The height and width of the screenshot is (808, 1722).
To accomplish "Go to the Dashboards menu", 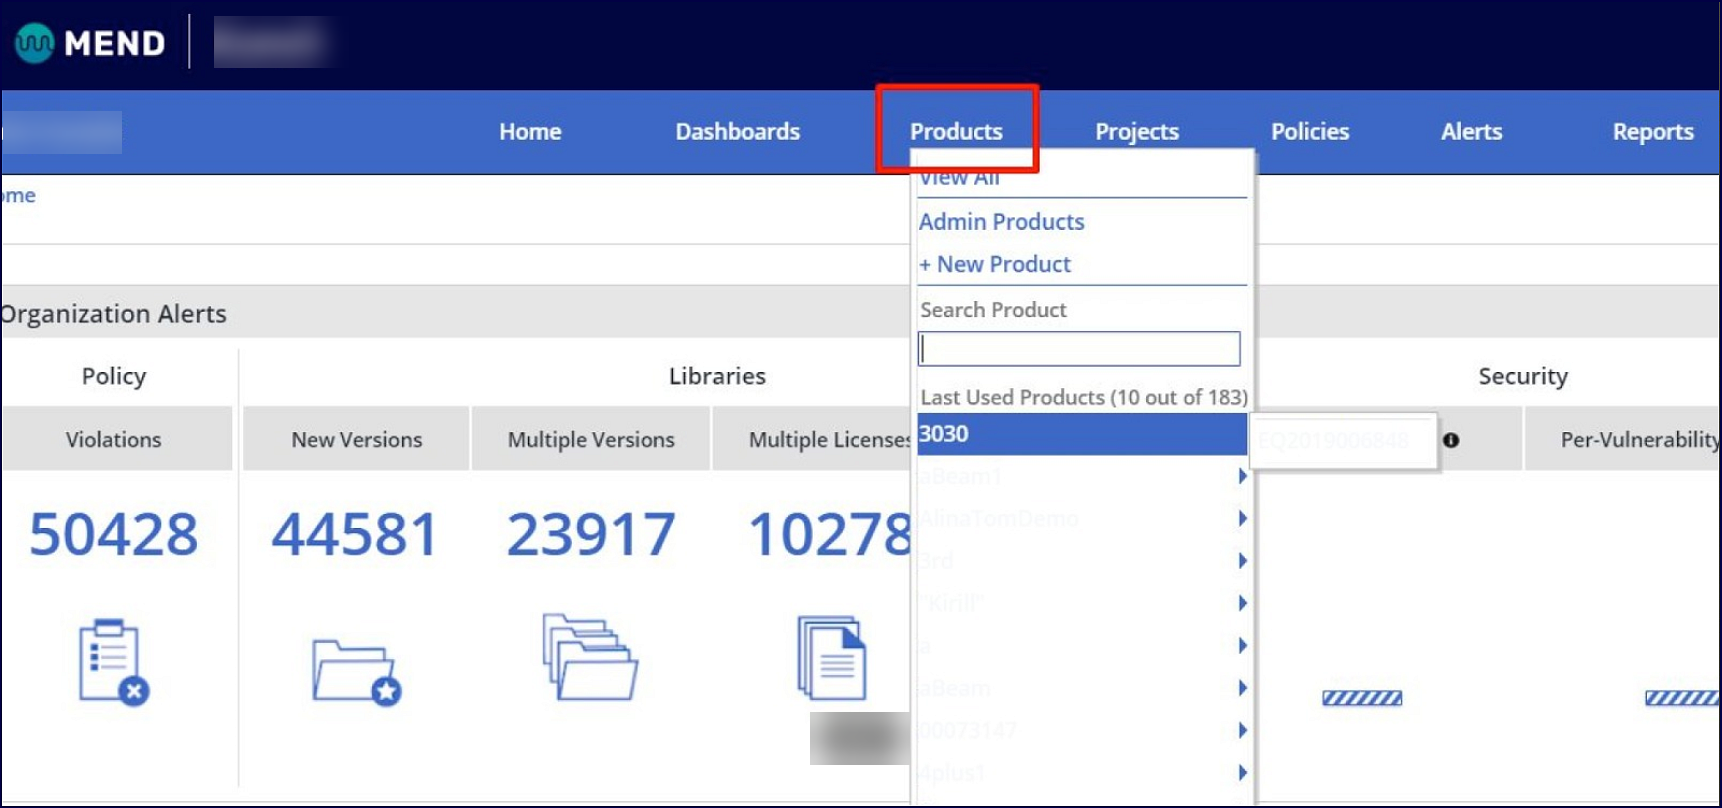I will coord(737,131).
